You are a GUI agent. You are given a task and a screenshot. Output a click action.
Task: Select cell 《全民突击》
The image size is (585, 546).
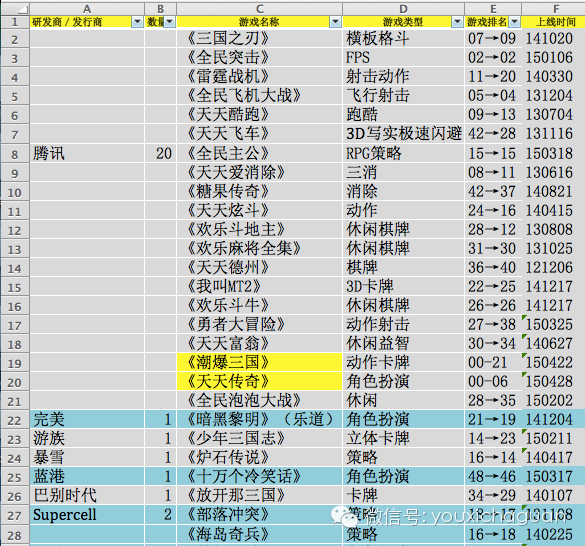(260, 58)
